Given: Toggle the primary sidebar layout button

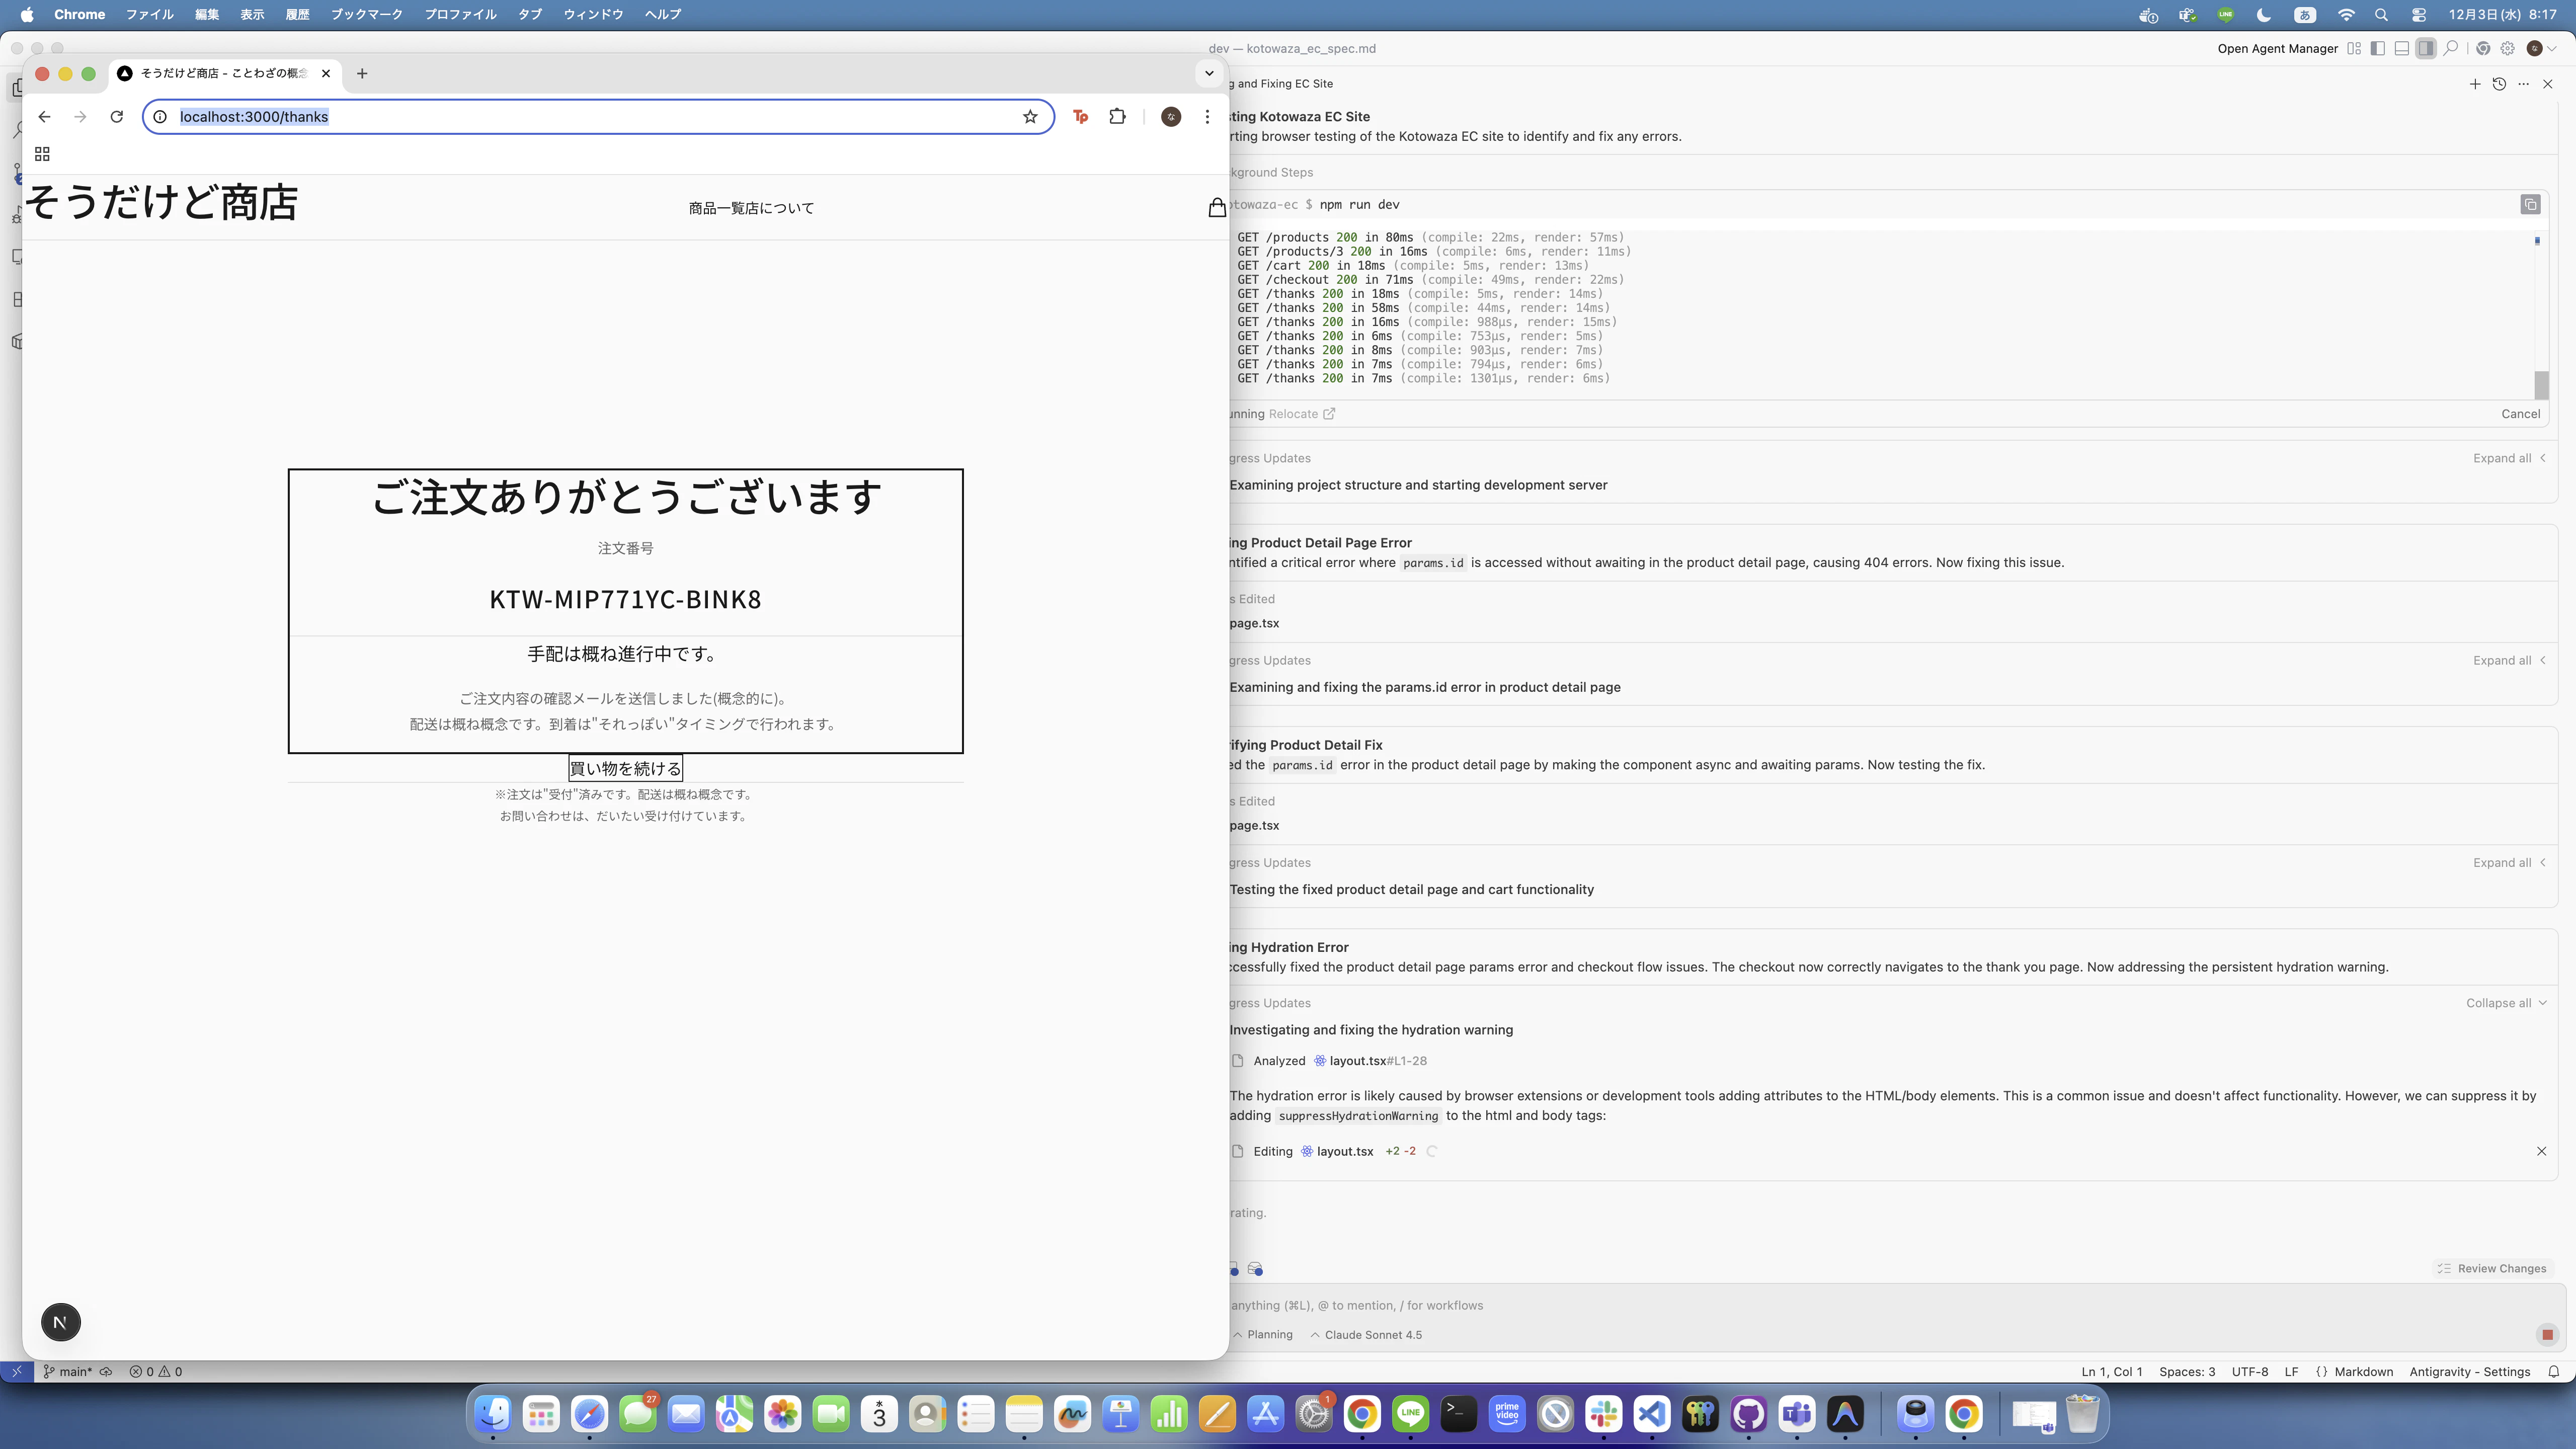Looking at the screenshot, I should (2377, 48).
